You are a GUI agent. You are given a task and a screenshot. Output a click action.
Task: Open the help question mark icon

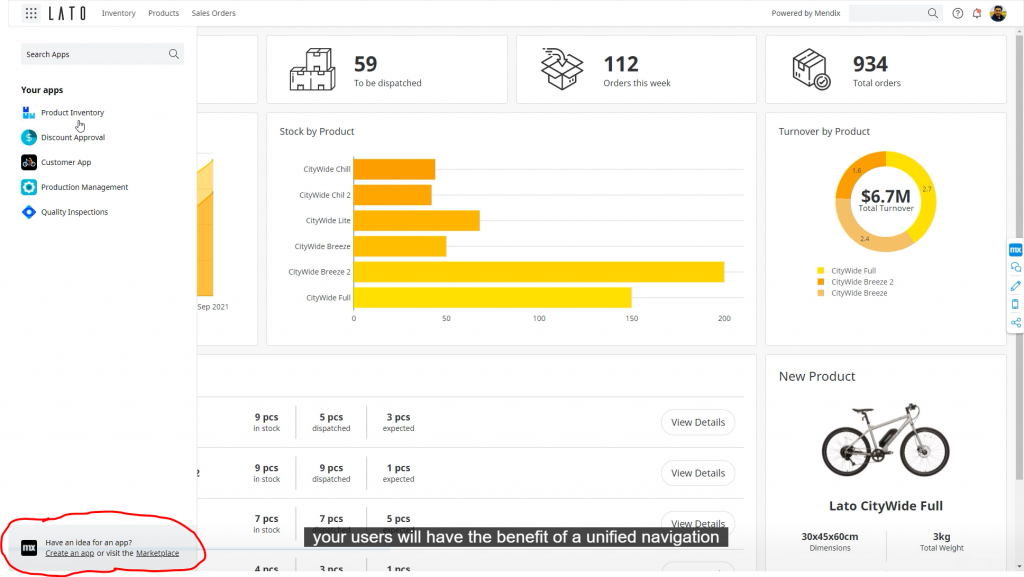point(958,13)
